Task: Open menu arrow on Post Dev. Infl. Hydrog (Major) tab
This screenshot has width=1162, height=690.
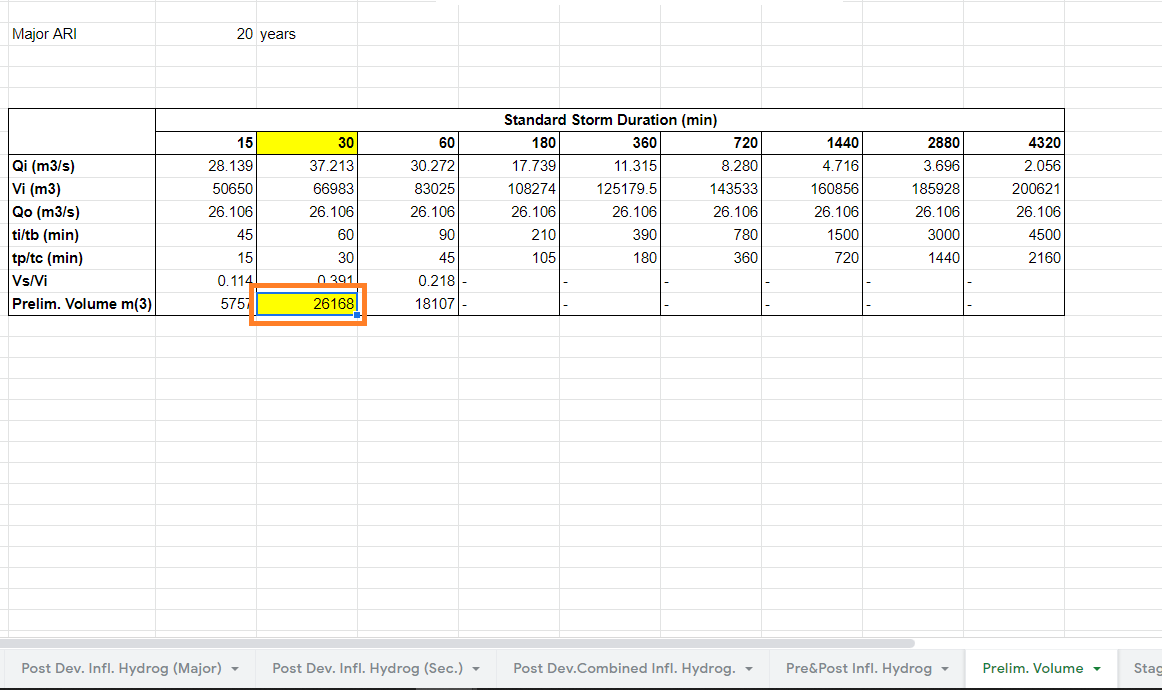Action: point(235,669)
